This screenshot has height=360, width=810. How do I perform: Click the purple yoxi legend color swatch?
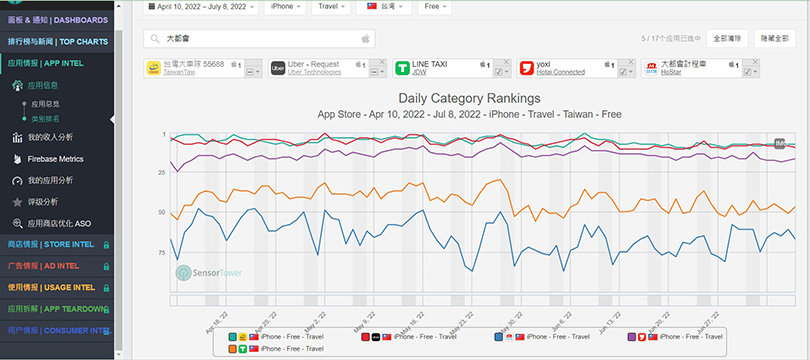(x=631, y=337)
